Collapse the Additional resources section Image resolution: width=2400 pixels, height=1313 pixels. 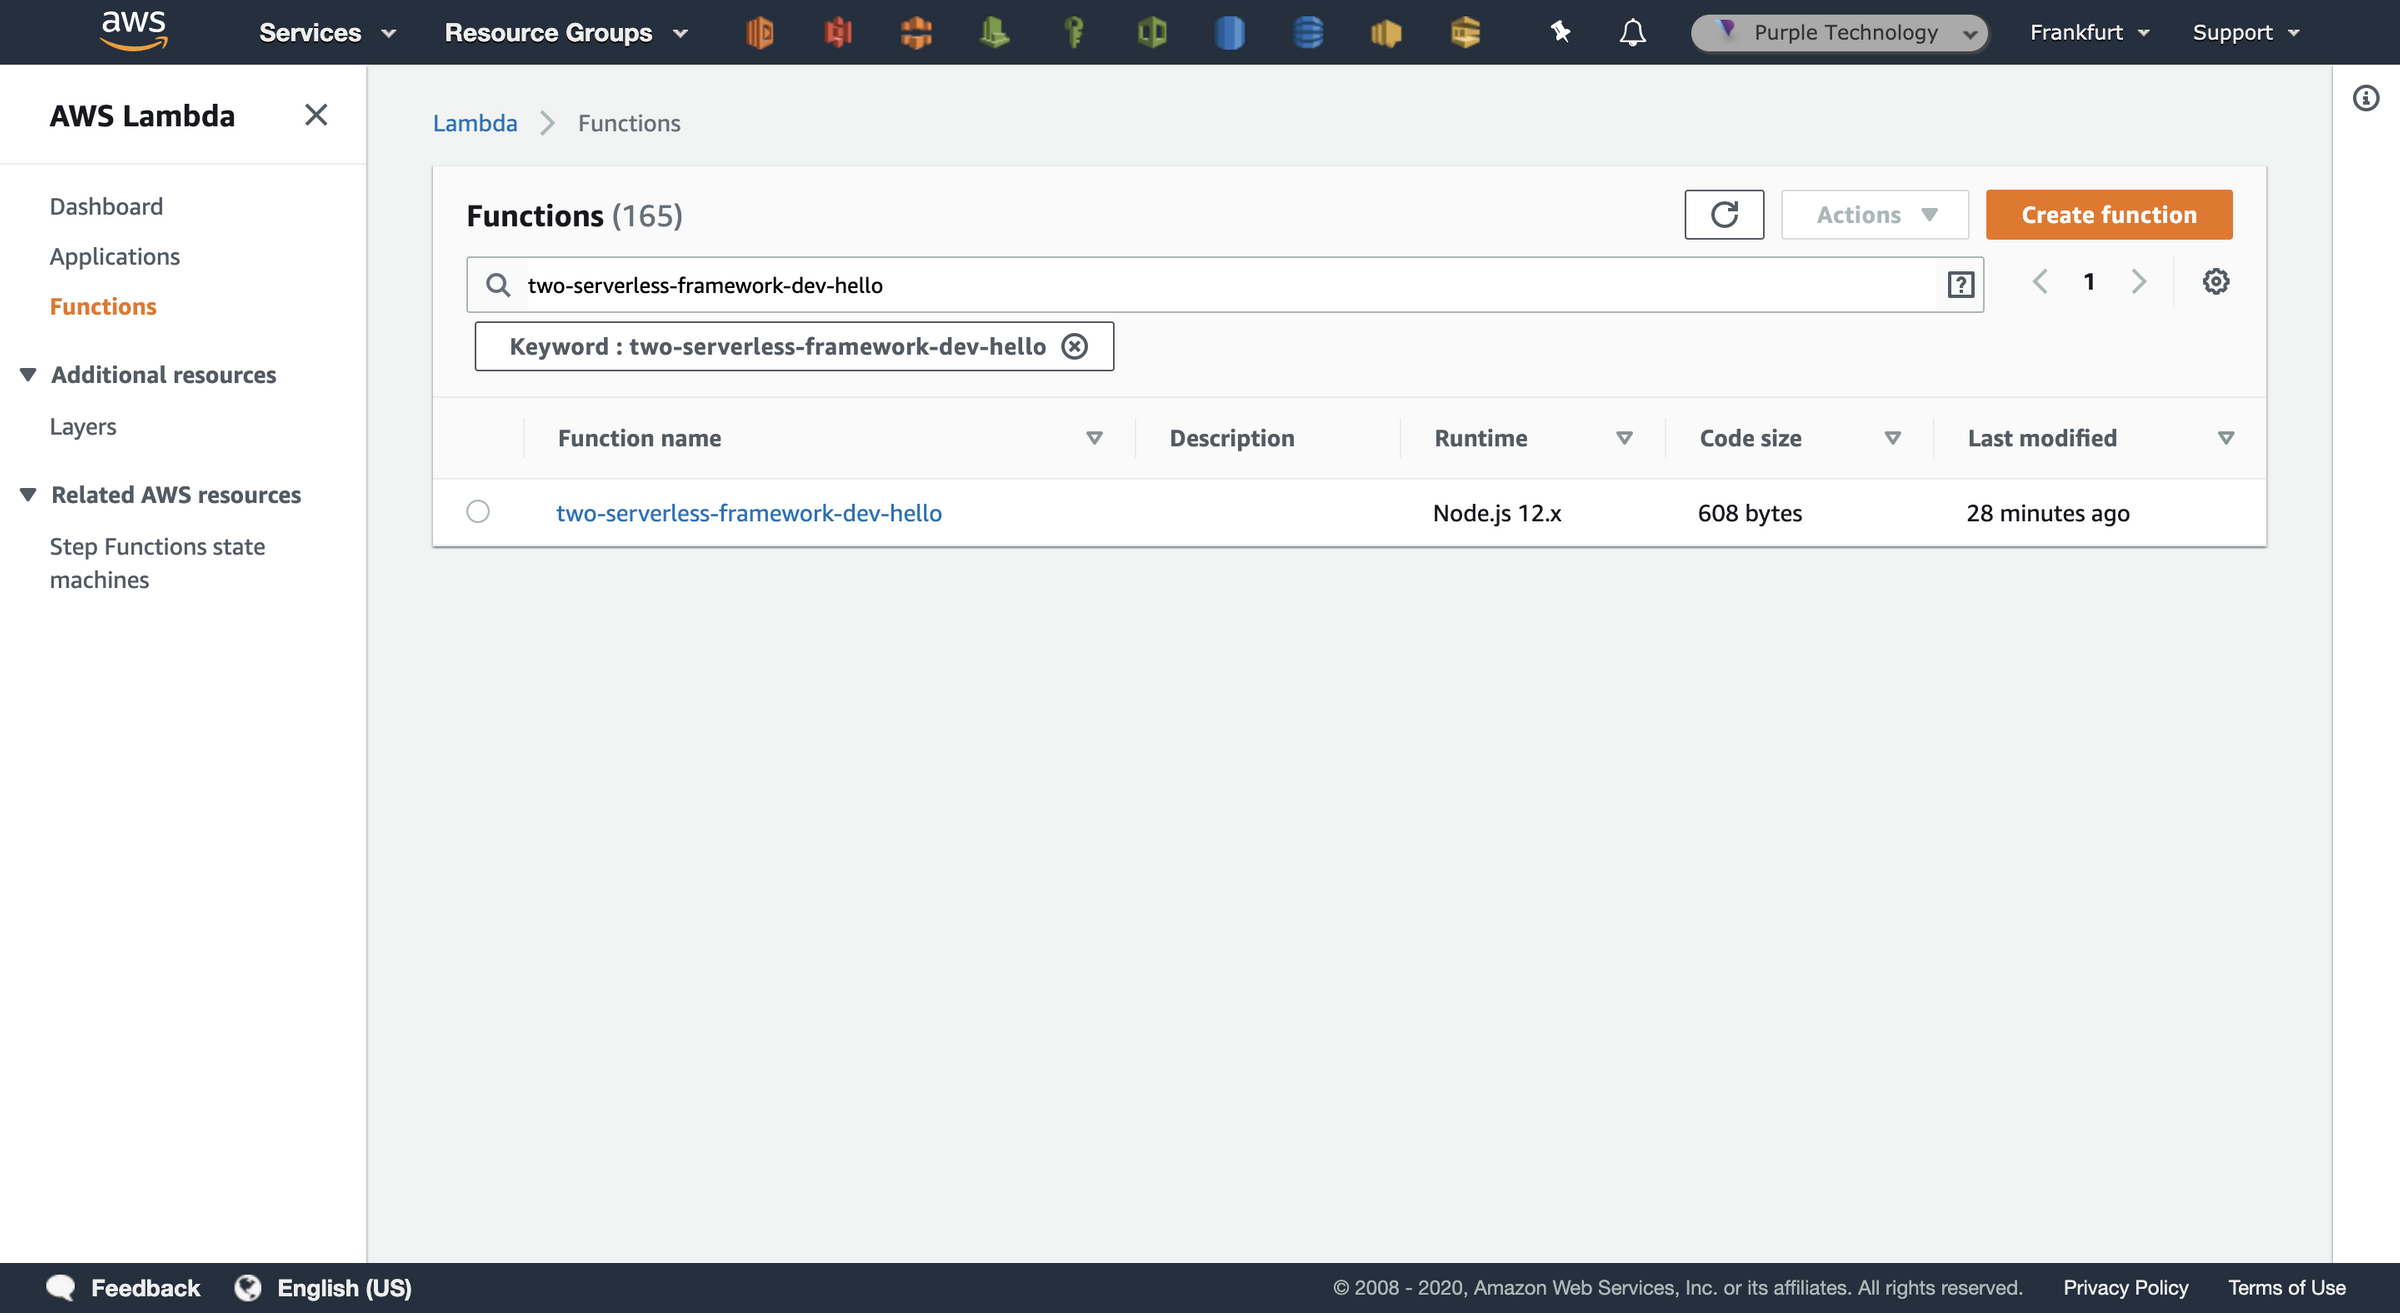point(28,373)
